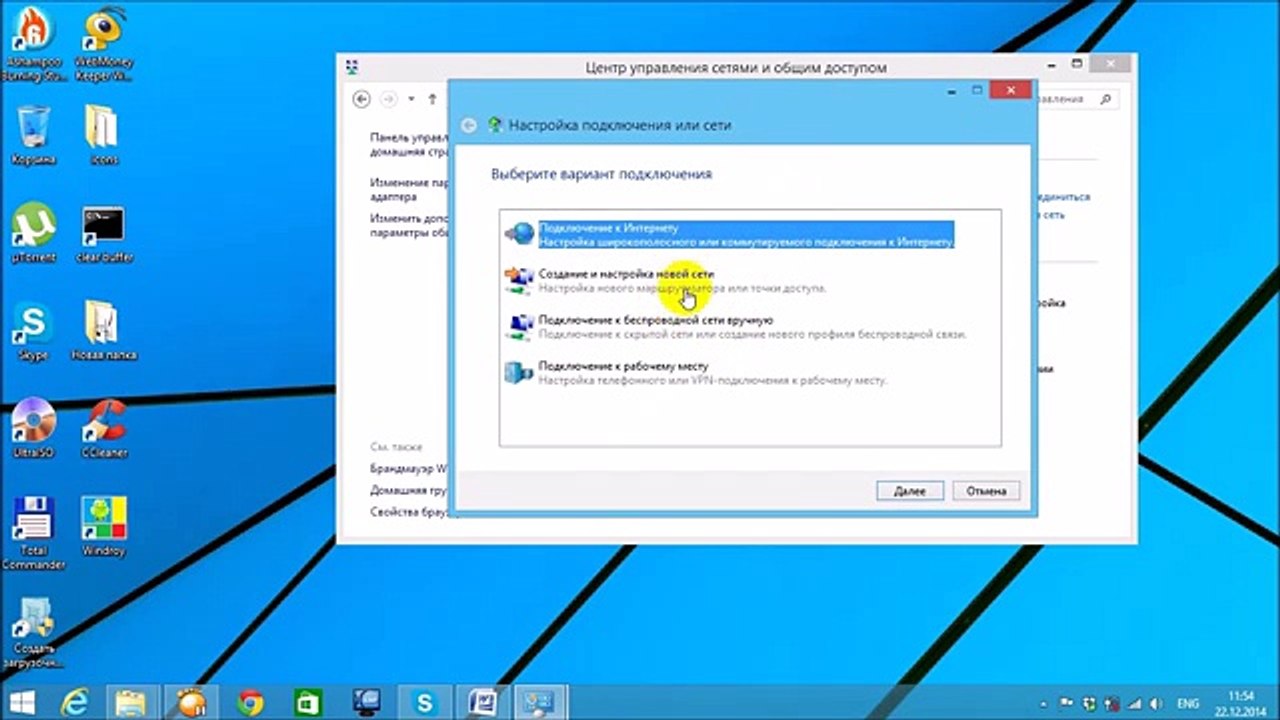Open the 'Изменить допо... параметры' sharing link

click(409, 225)
